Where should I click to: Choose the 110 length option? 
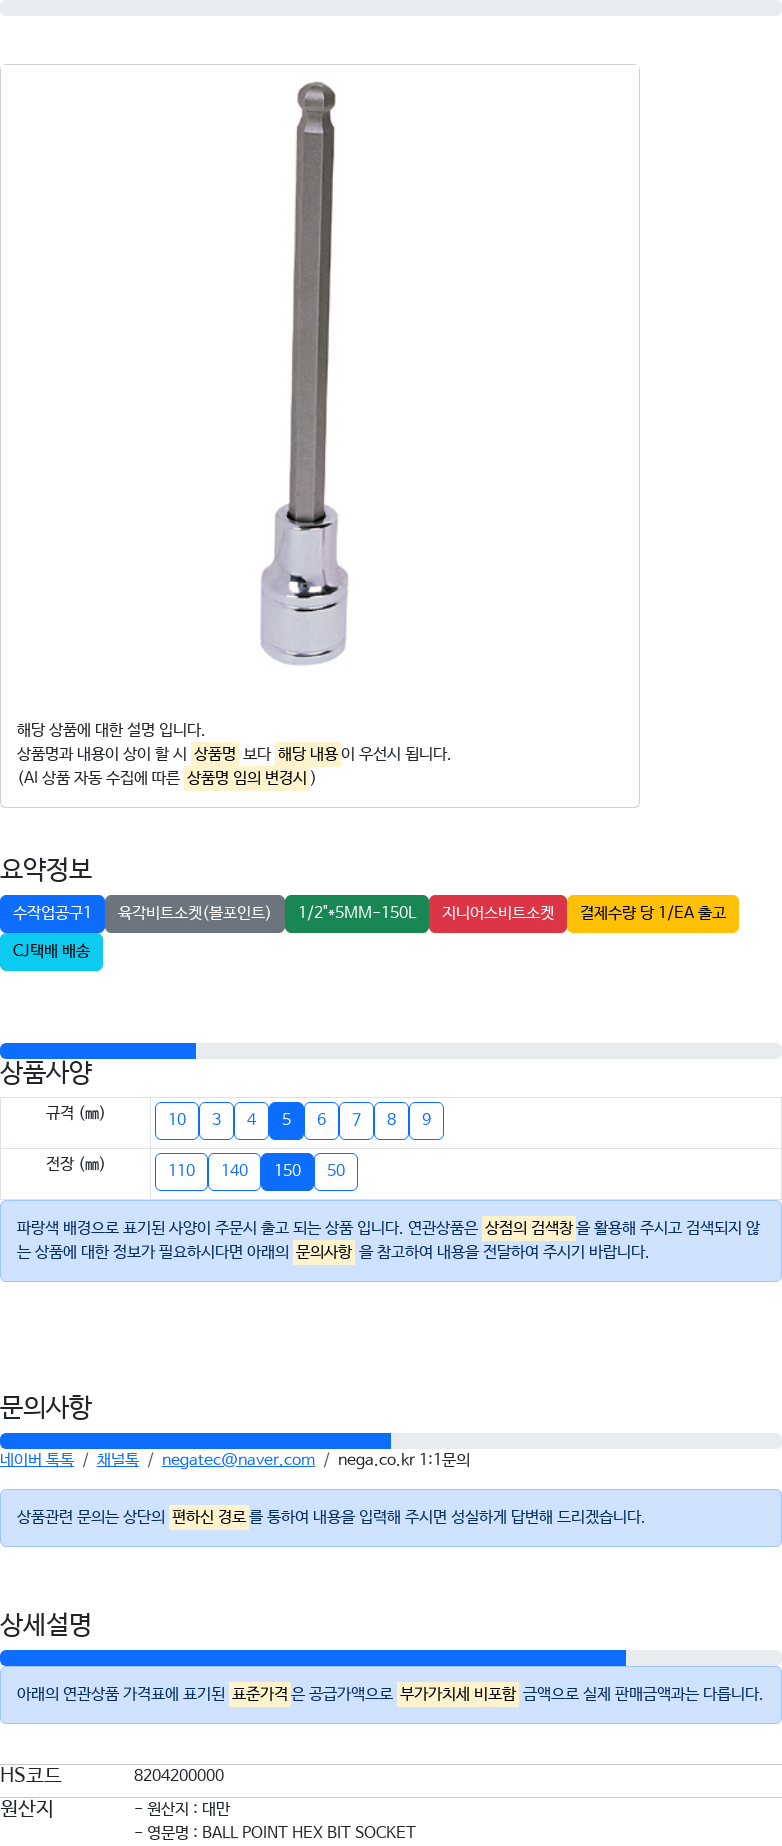click(181, 1171)
